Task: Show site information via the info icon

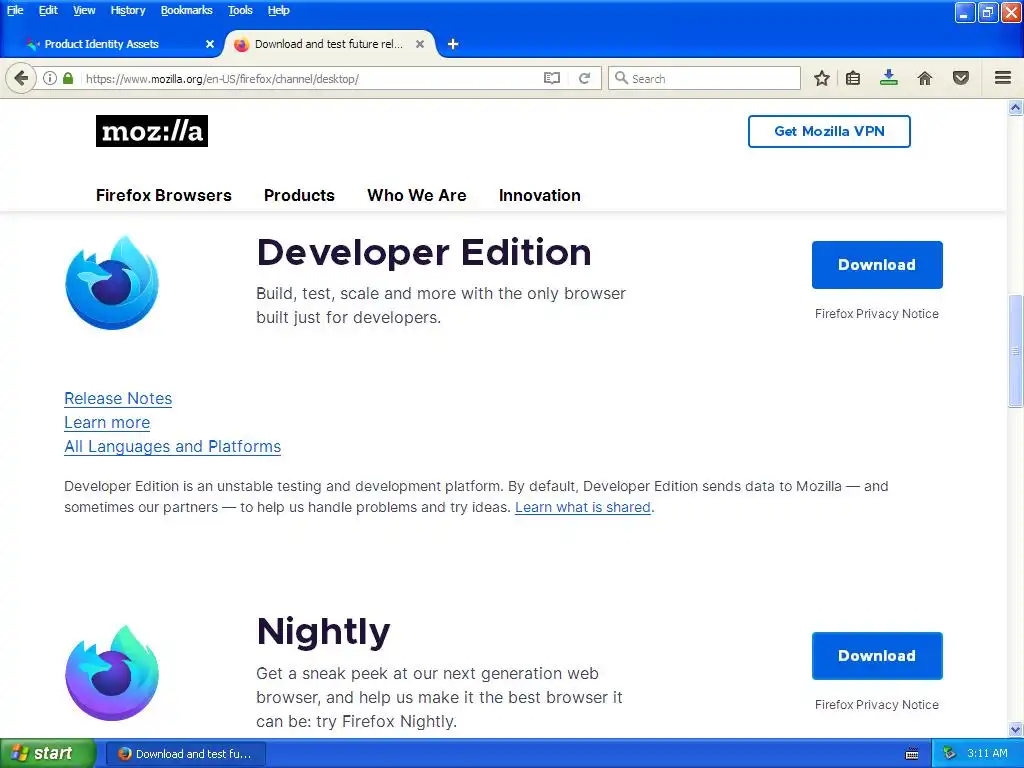Action: pyautogui.click(x=50, y=78)
